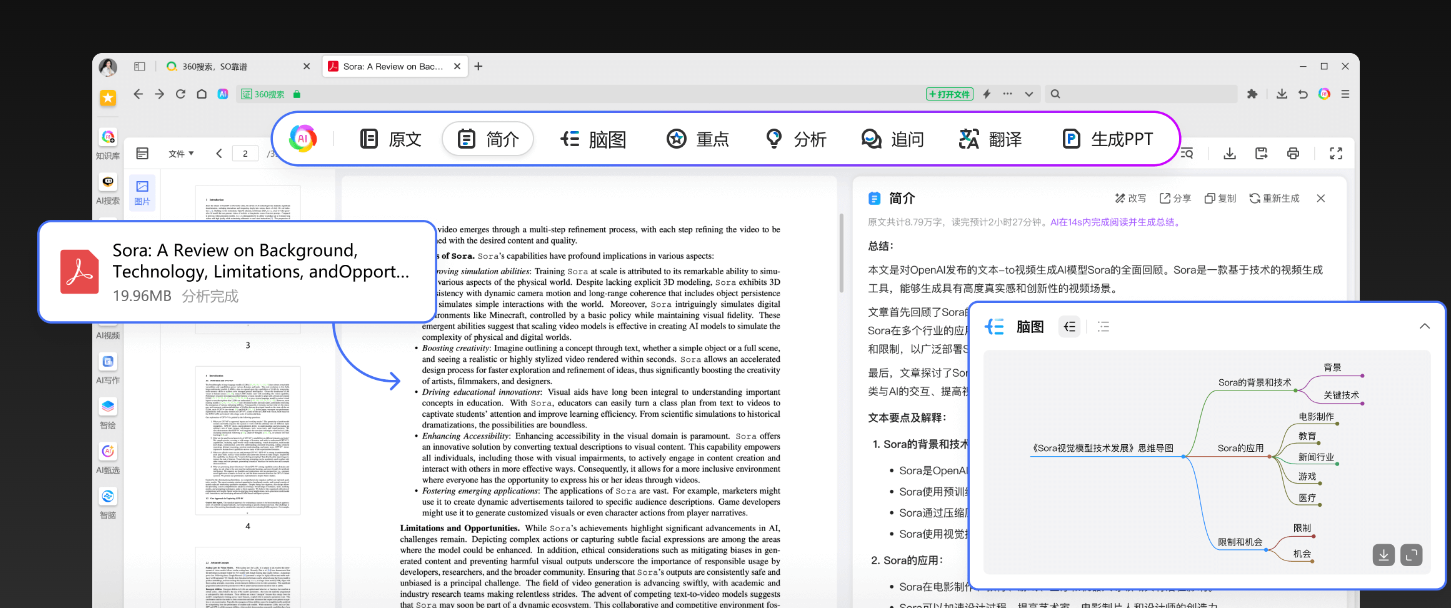Click the PDF page number field

tap(245, 153)
